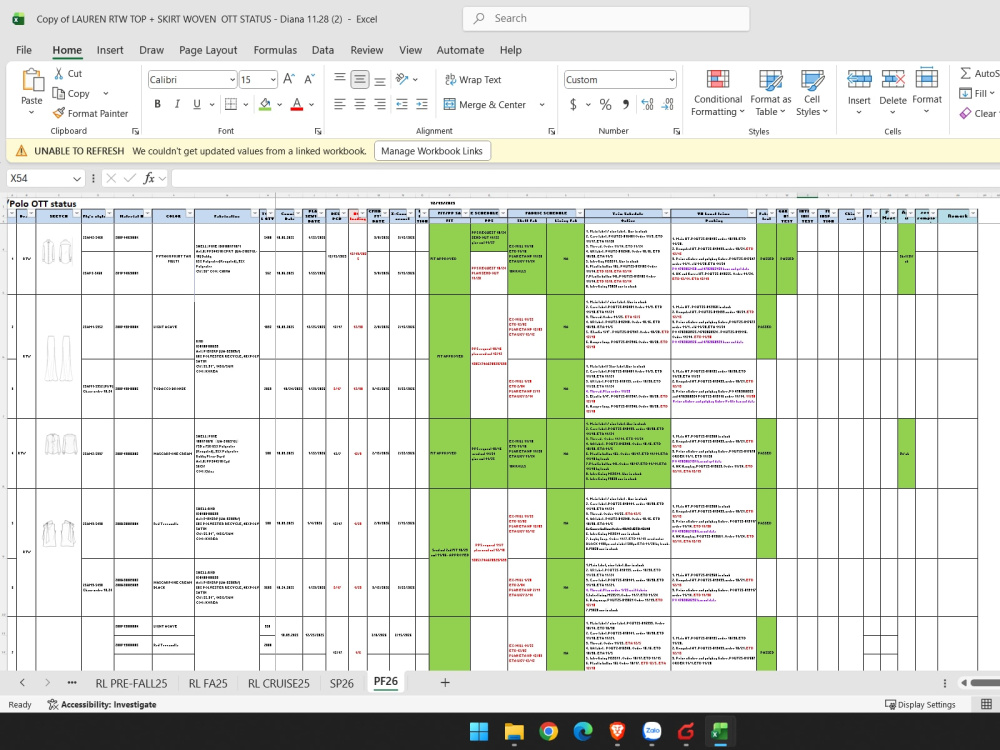
Task: Open the File menu
Action: coord(24,50)
